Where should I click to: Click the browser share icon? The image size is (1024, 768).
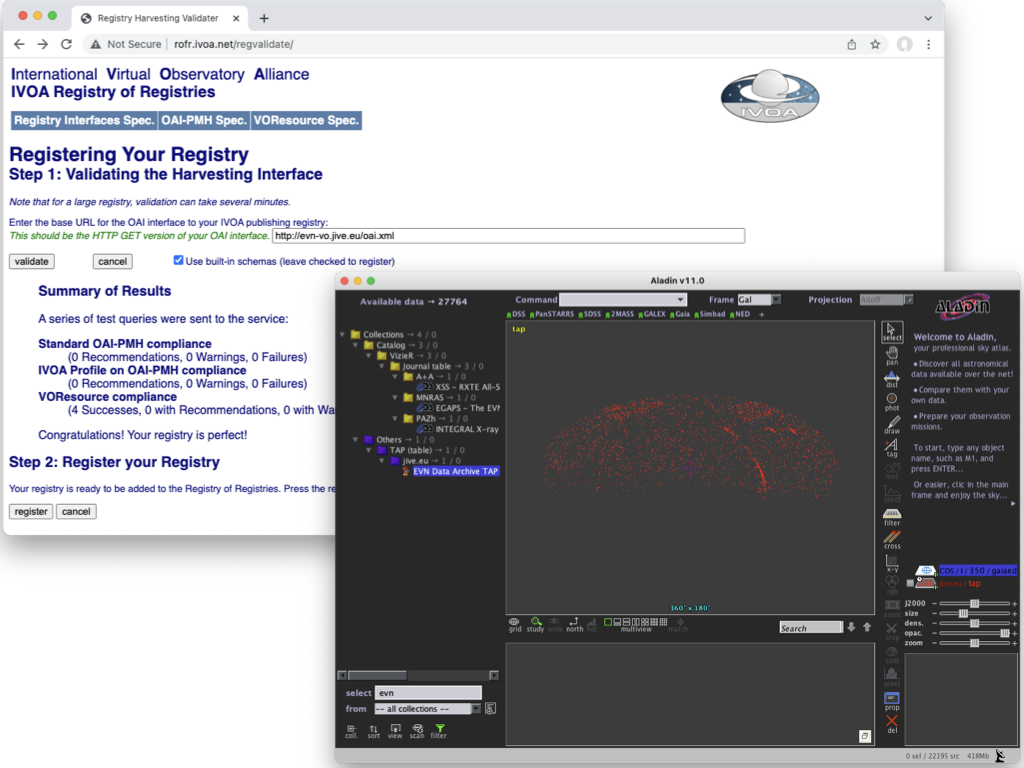[852, 44]
